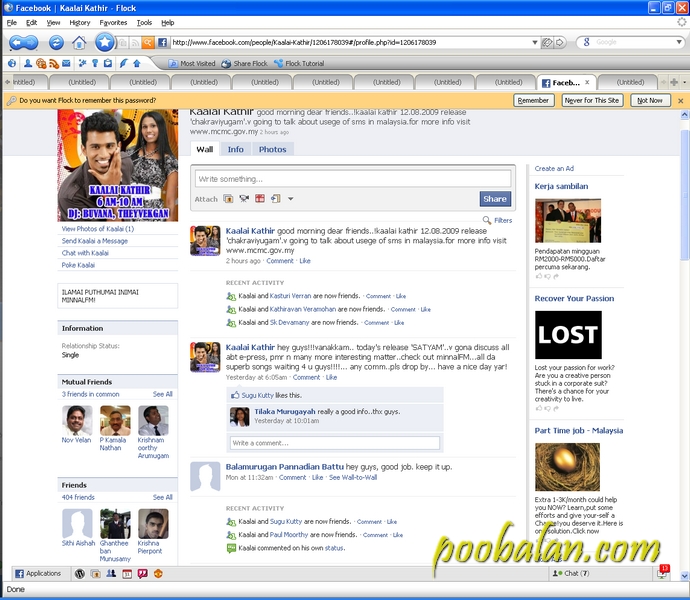Screen dimensions: 690x600
Task: Click the blue star favorites button
Action: (x=104, y=42)
